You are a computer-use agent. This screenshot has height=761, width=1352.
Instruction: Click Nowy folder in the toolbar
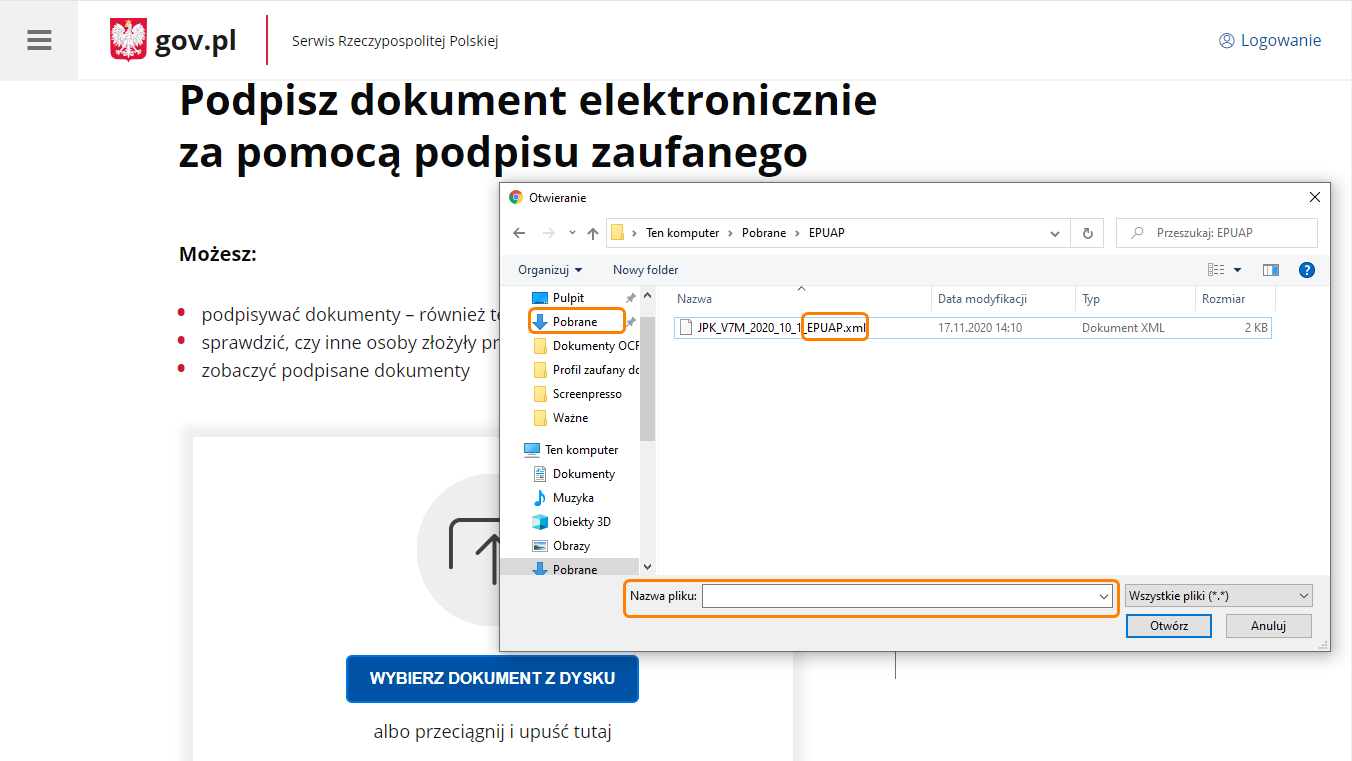coord(645,270)
